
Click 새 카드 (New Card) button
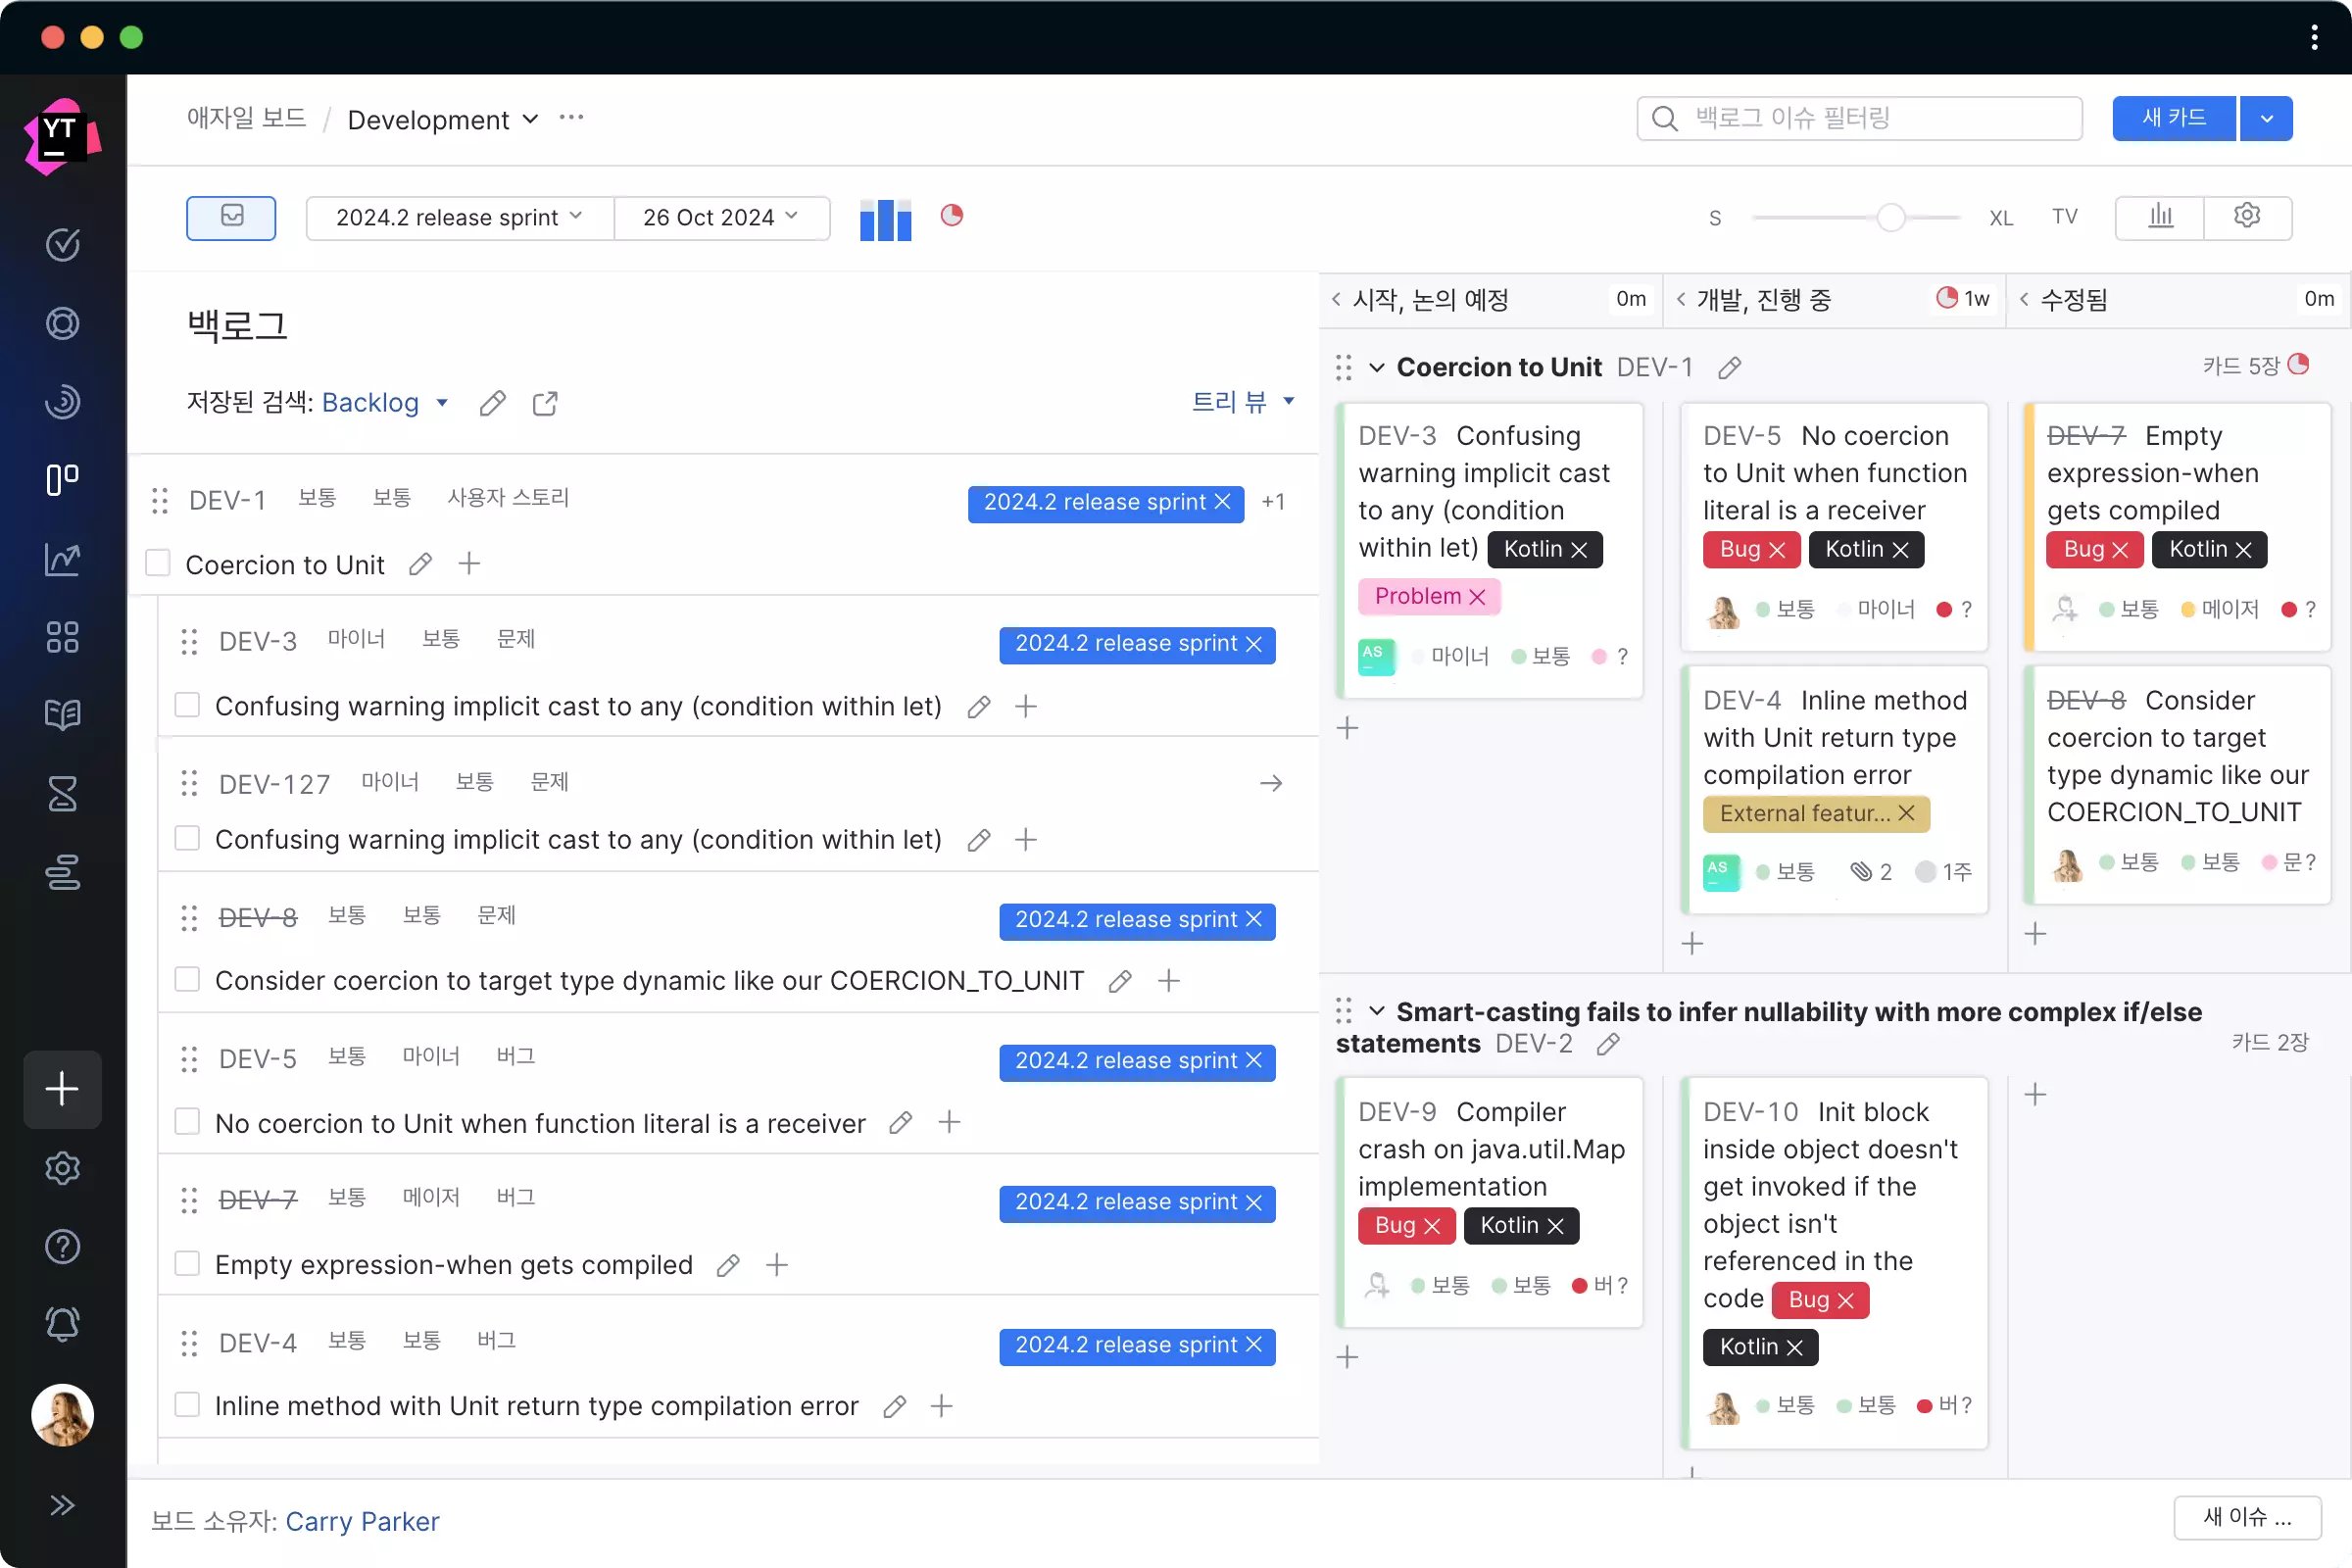click(x=2176, y=118)
